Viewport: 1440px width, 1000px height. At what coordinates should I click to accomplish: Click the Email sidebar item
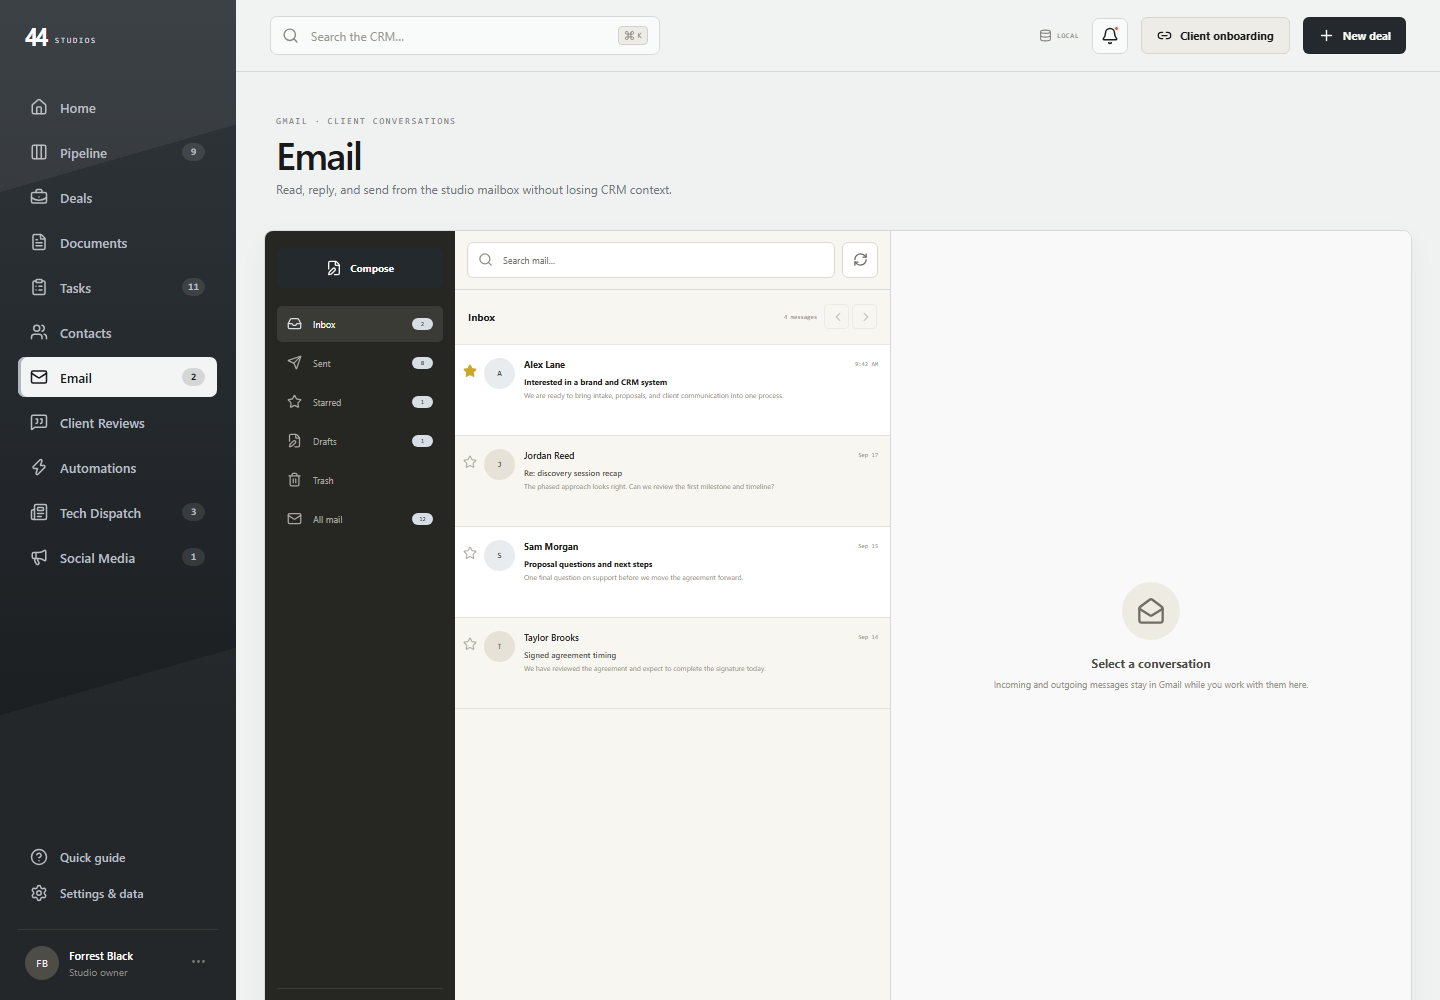click(x=118, y=377)
